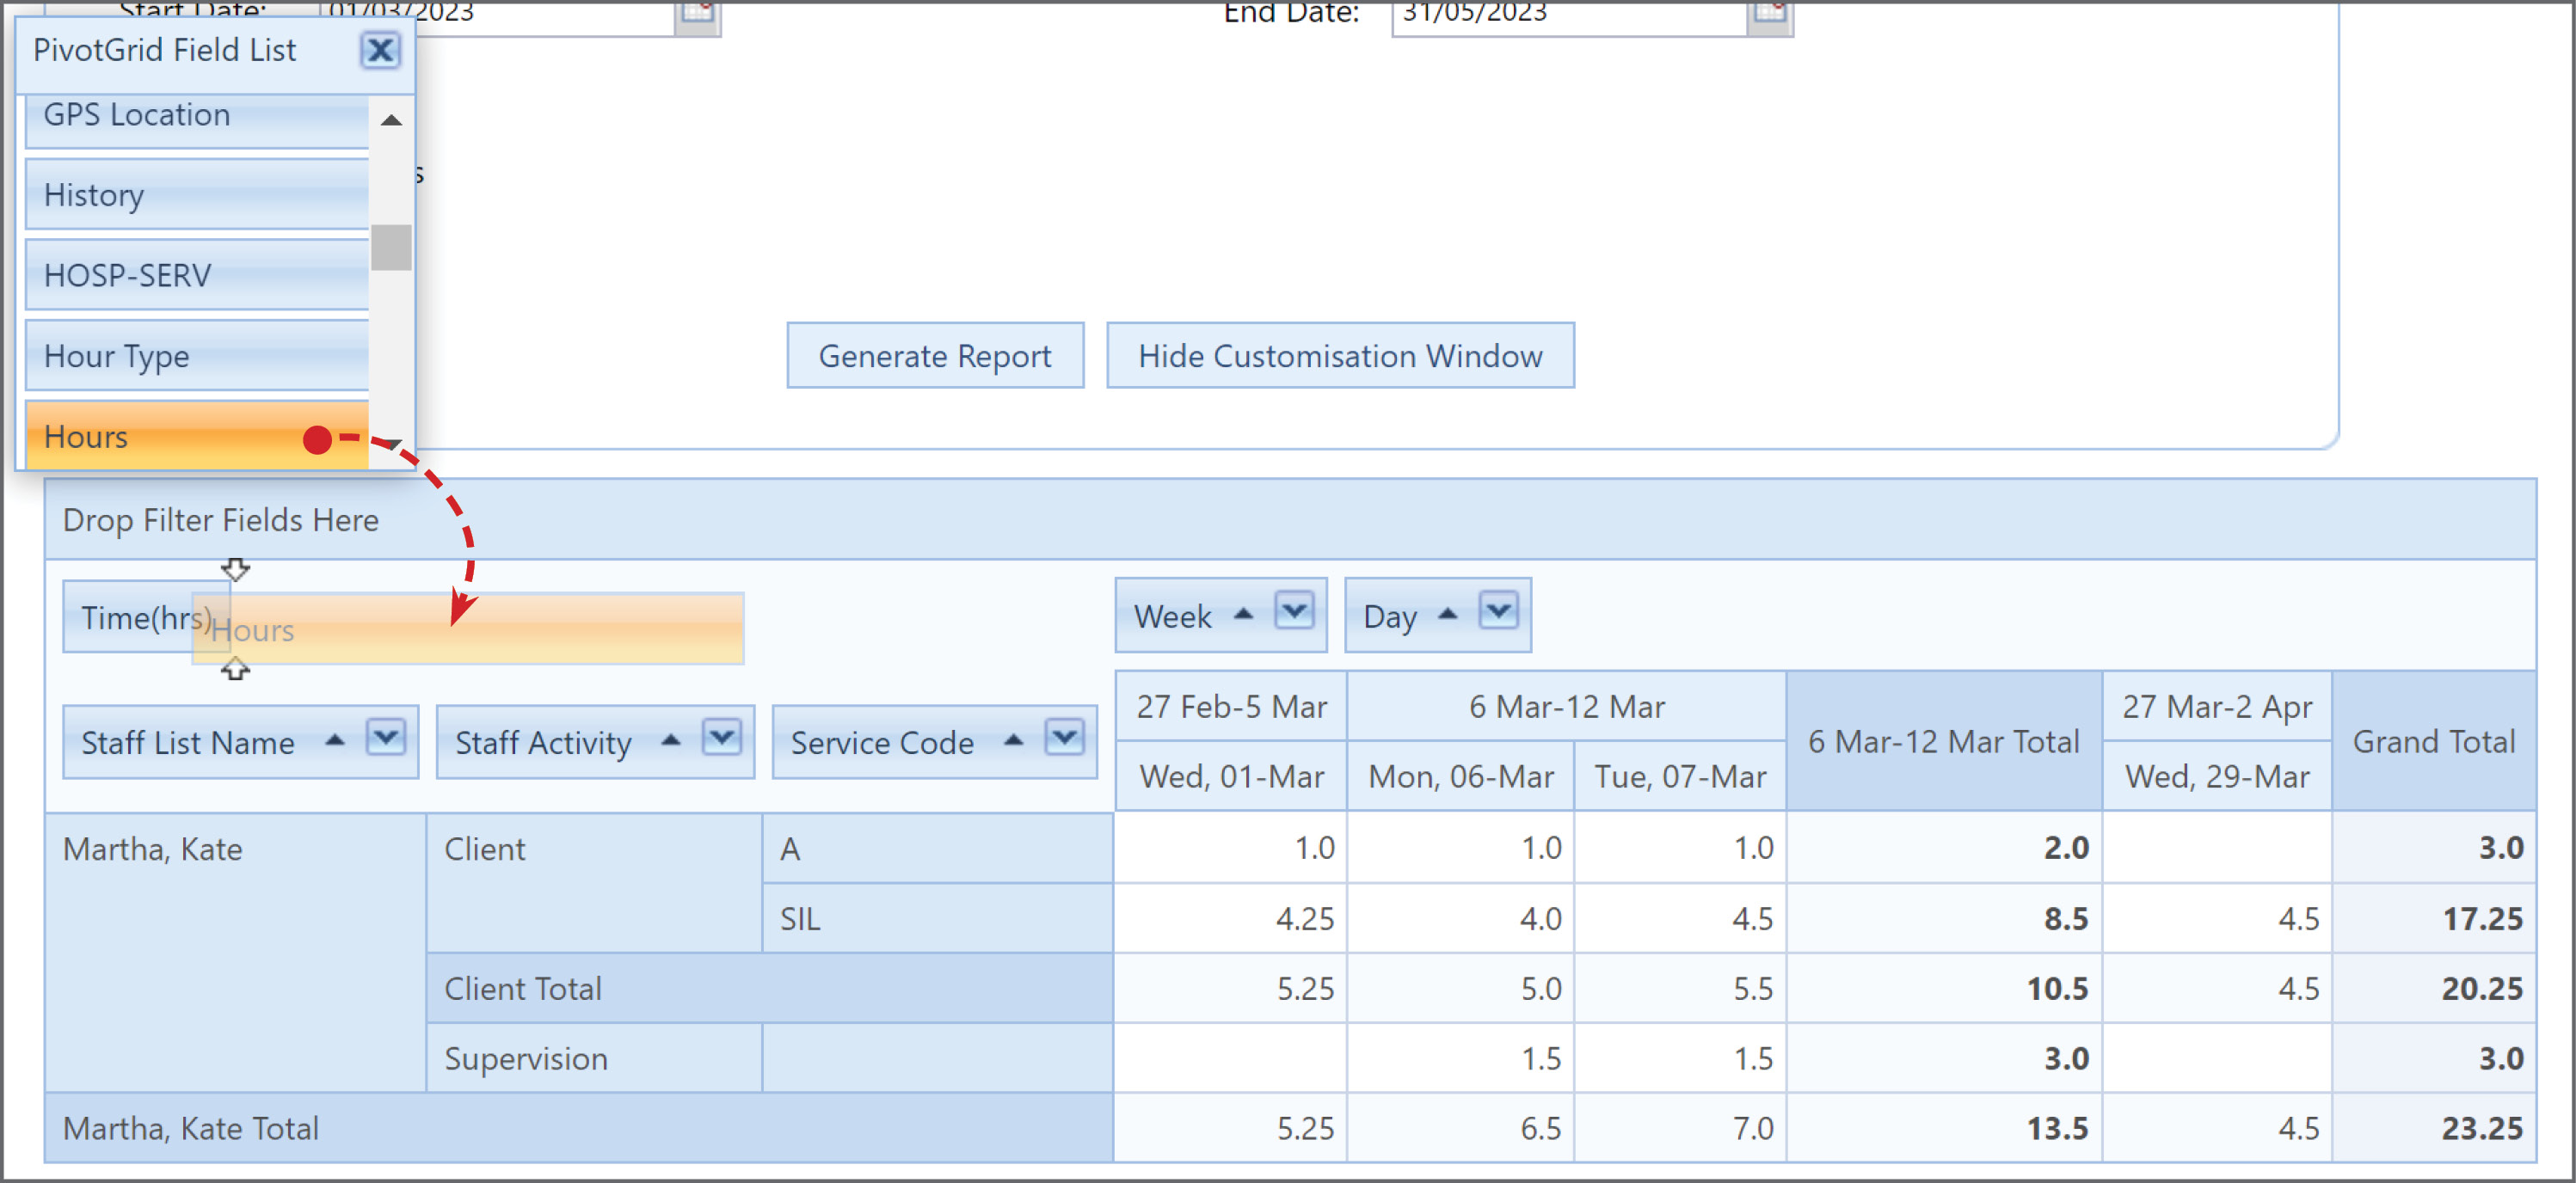
Task: Click the Generate Report button
Action: [x=935, y=355]
